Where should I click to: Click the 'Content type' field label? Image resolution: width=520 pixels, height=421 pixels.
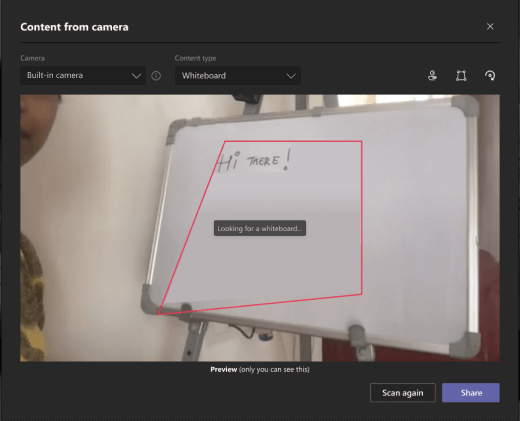(x=195, y=58)
